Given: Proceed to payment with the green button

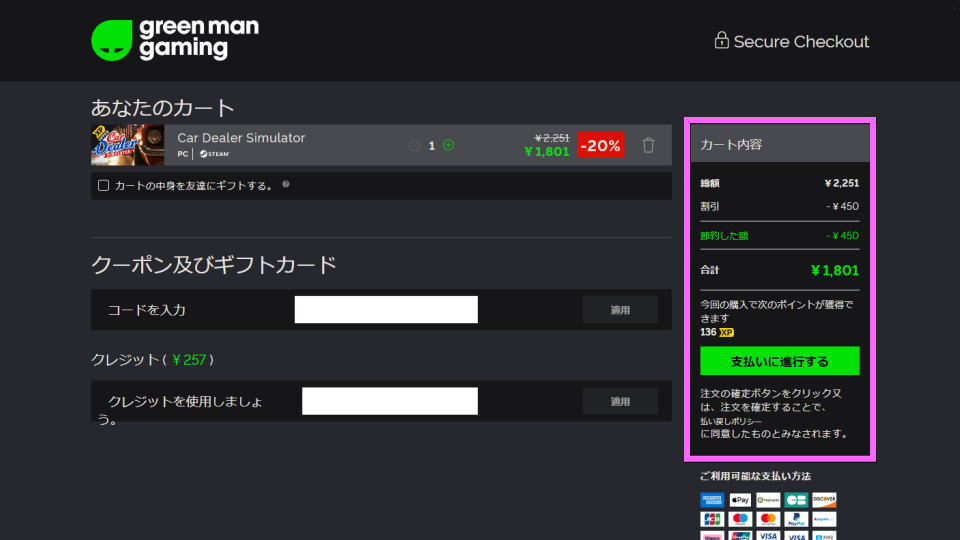Looking at the screenshot, I should (779, 361).
